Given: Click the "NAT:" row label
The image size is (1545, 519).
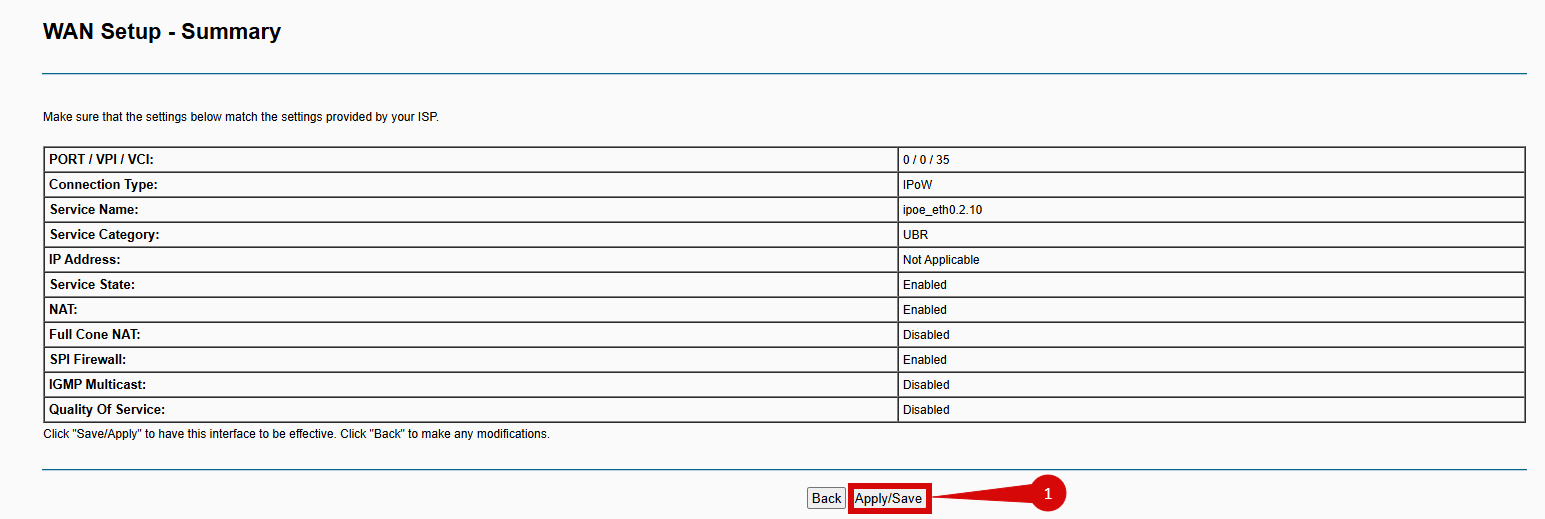Looking at the screenshot, I should point(63,310).
